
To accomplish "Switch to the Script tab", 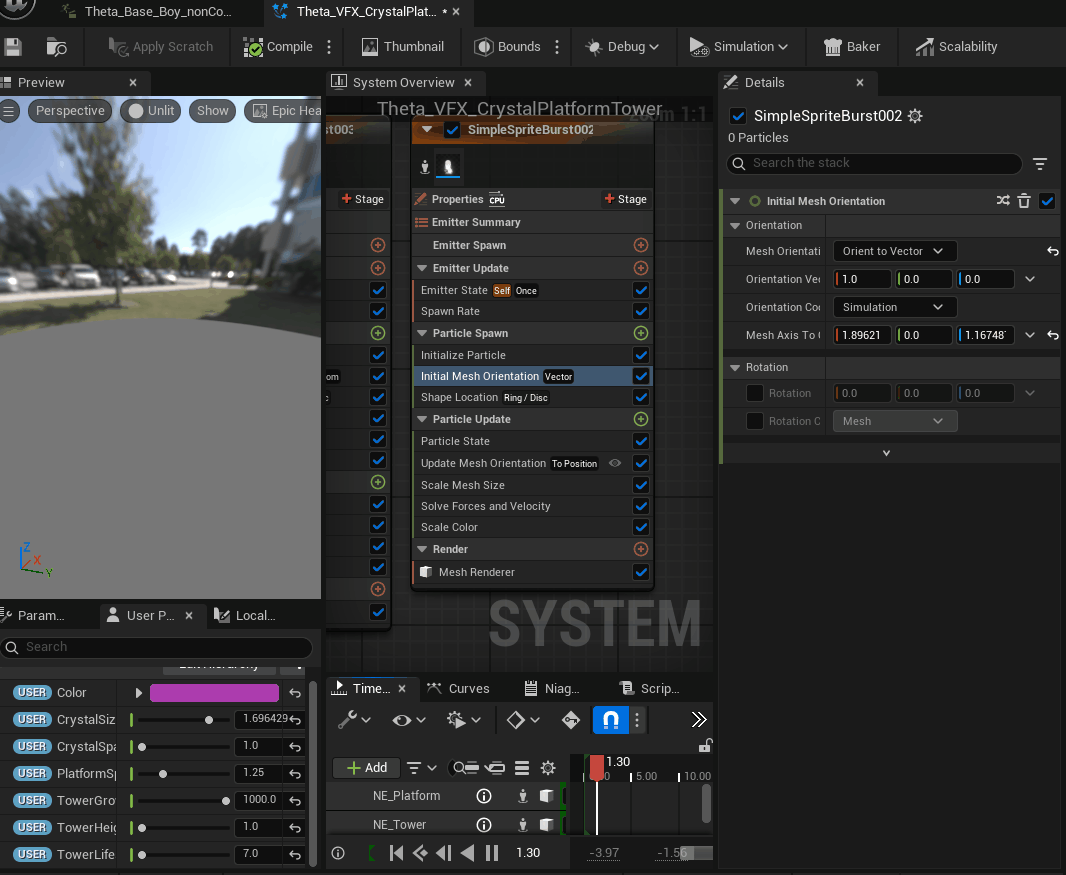I will [x=649, y=688].
